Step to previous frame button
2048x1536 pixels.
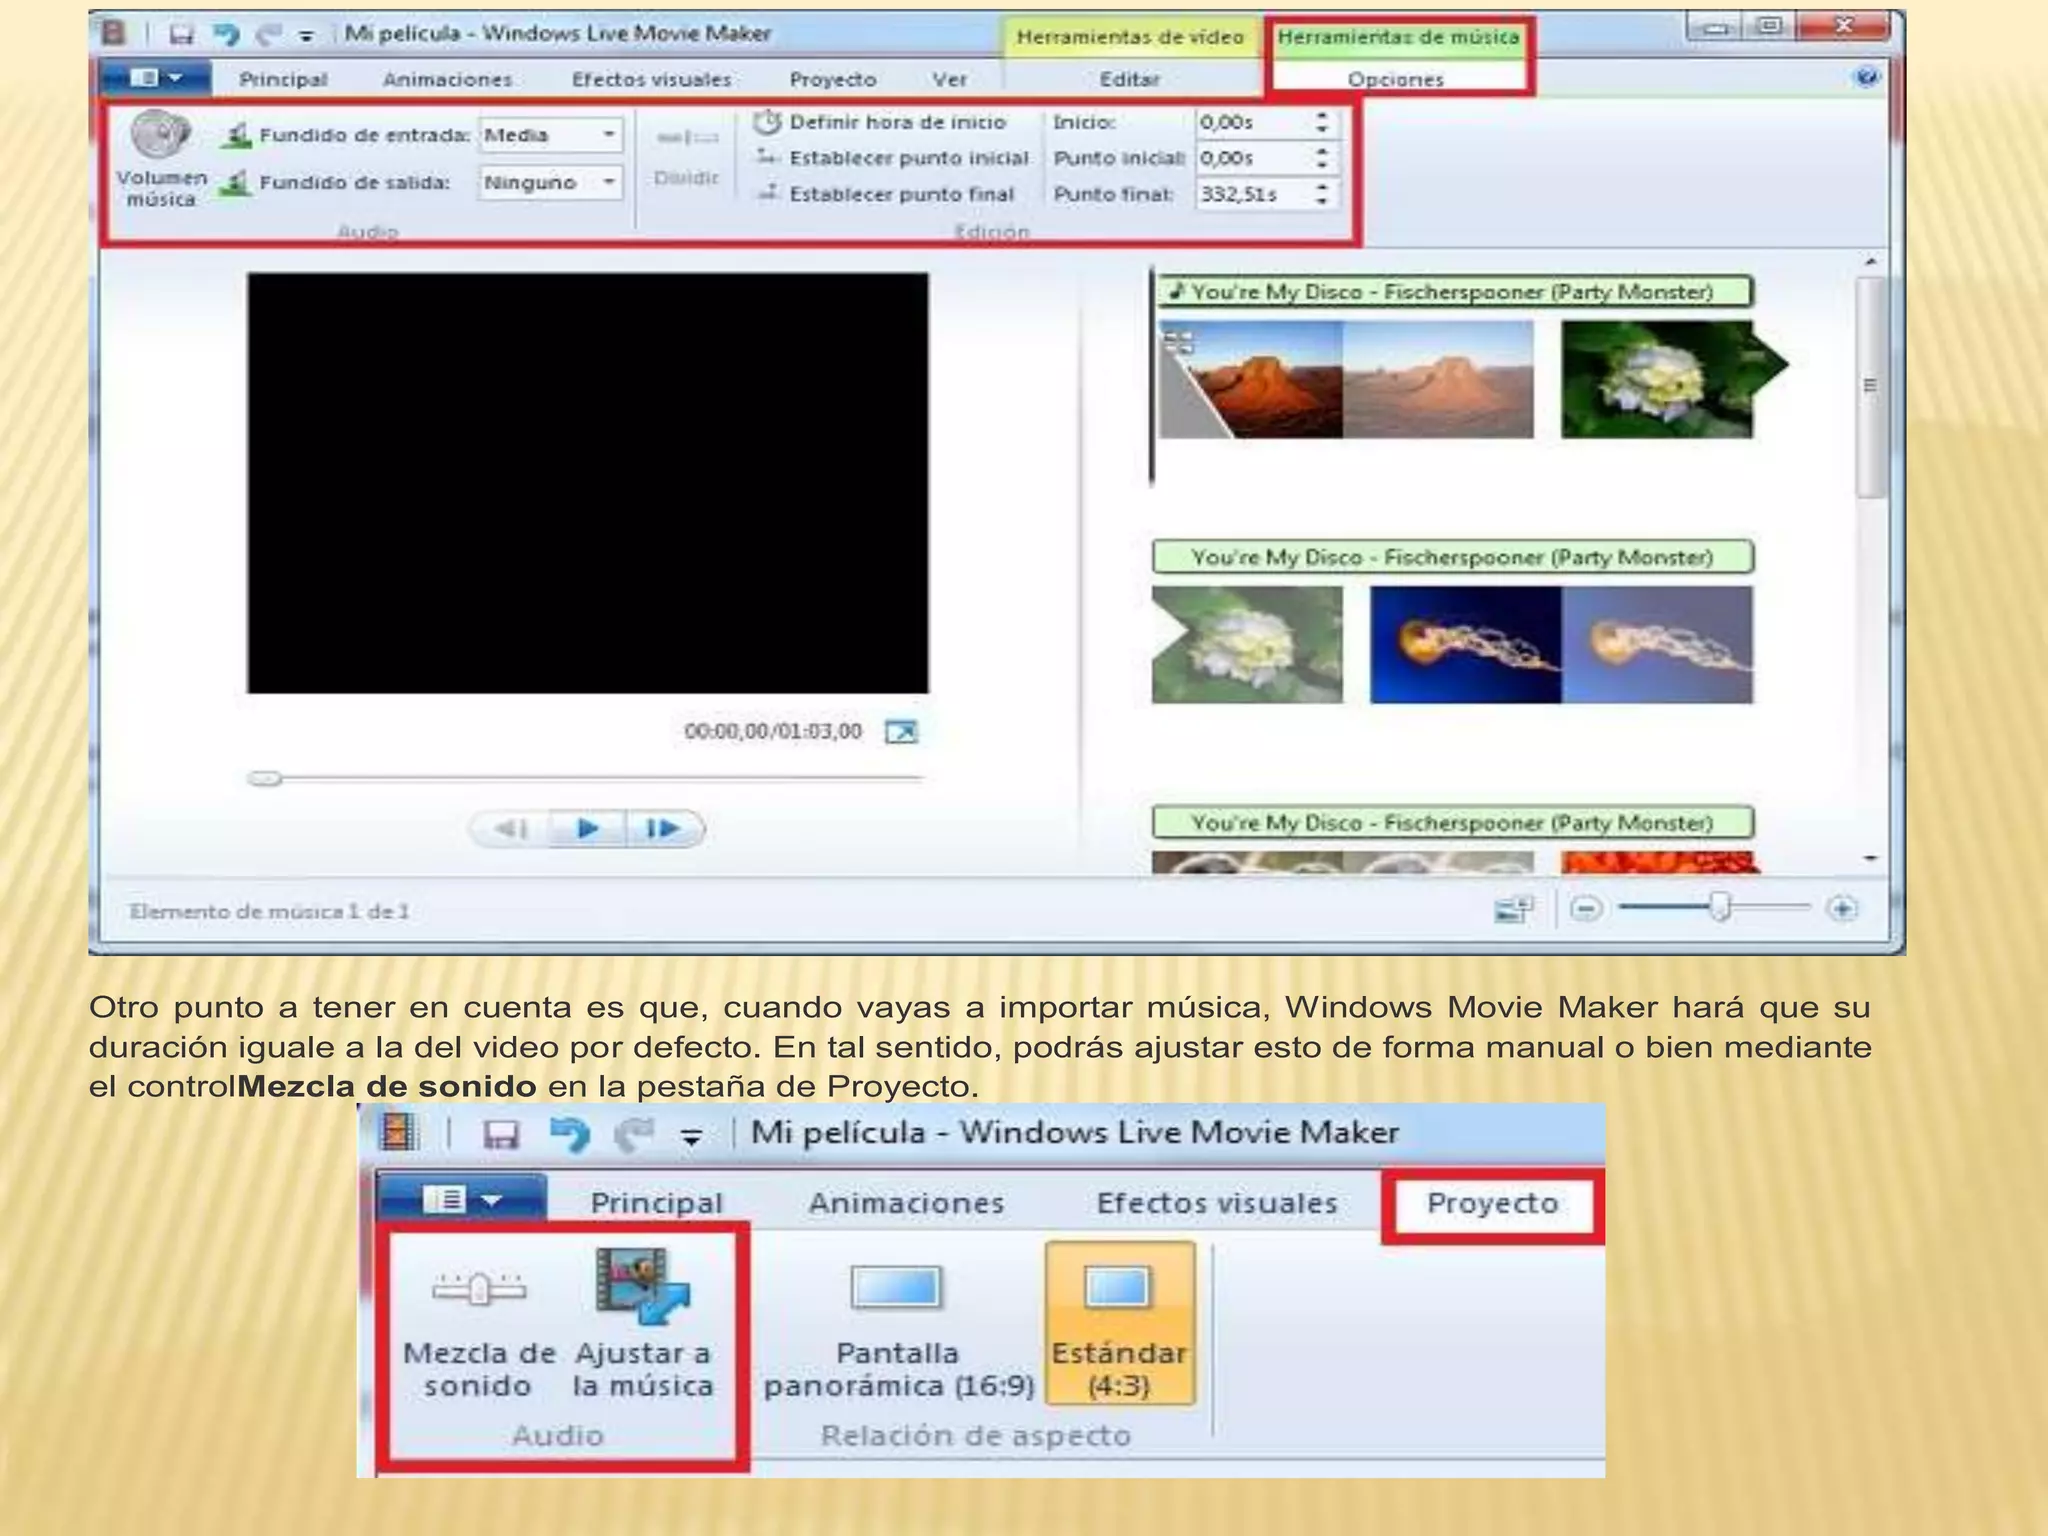[x=511, y=828]
